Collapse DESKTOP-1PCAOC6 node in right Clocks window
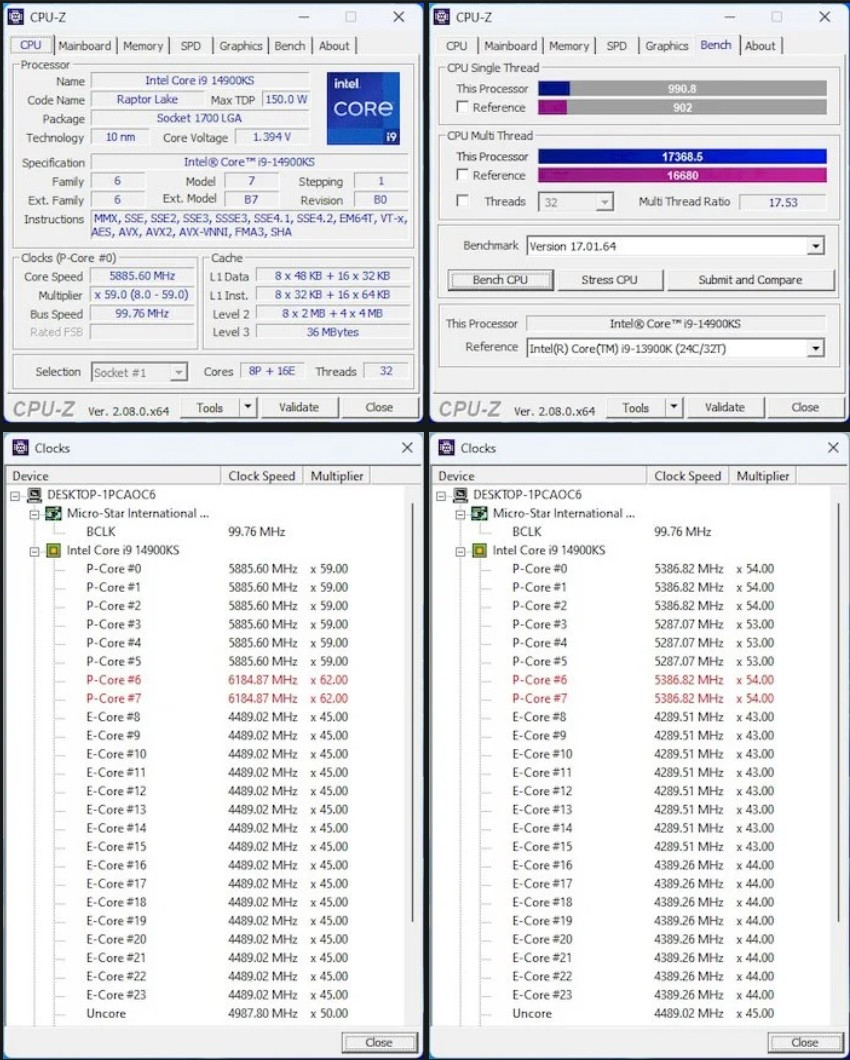This screenshot has height=1060, width=850. tap(441, 496)
